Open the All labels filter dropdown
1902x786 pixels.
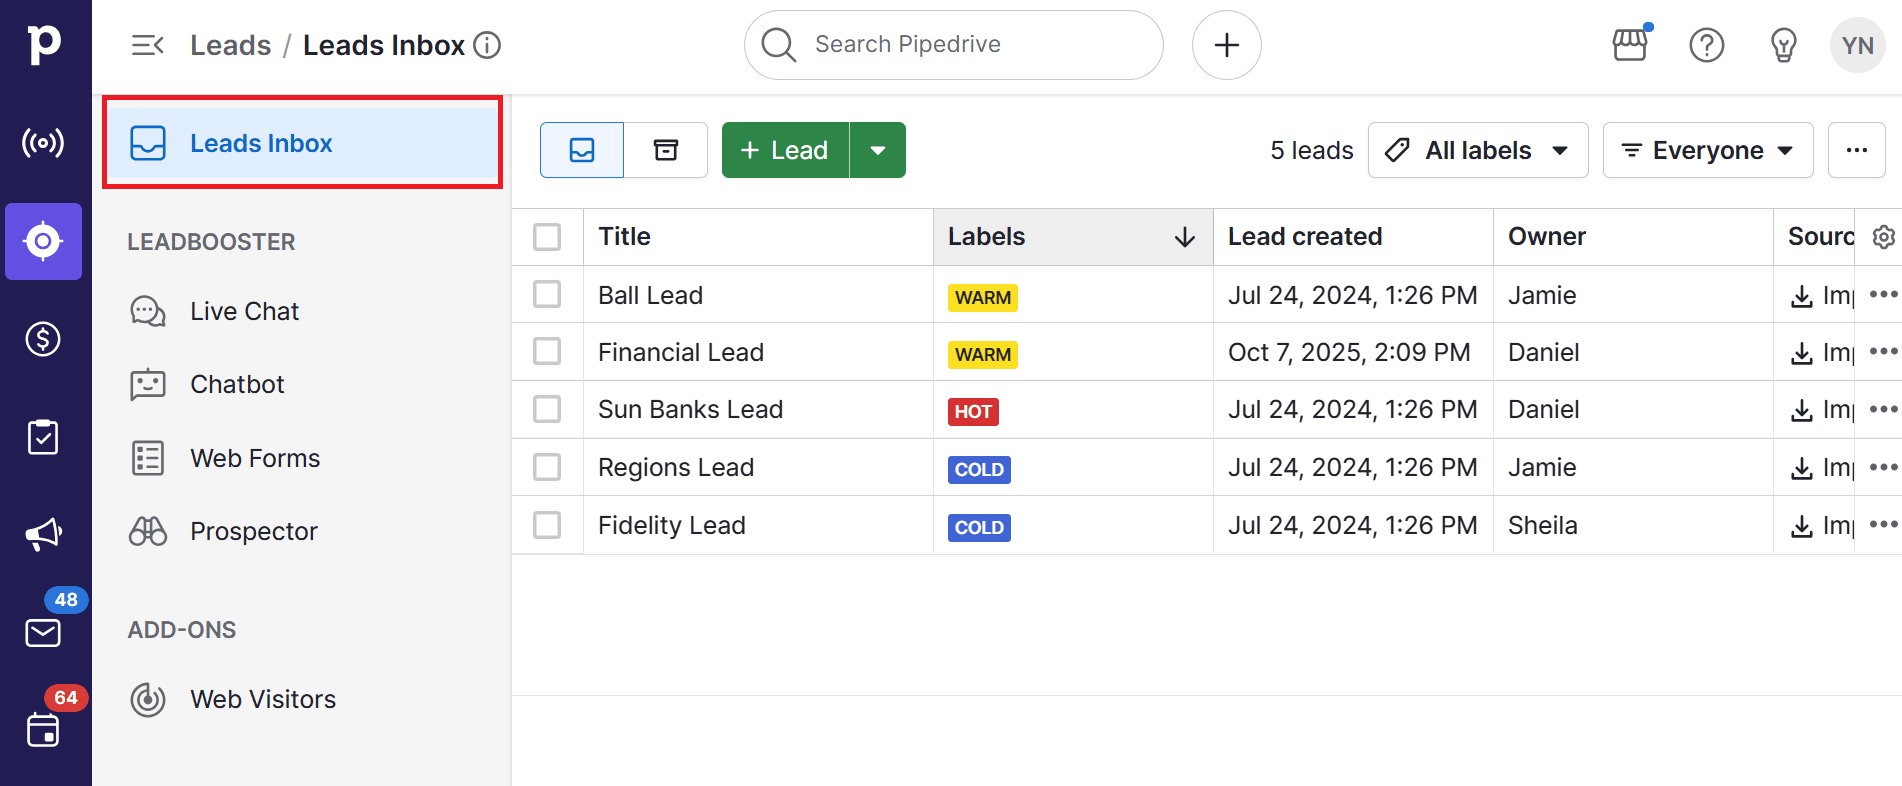pyautogui.click(x=1478, y=150)
